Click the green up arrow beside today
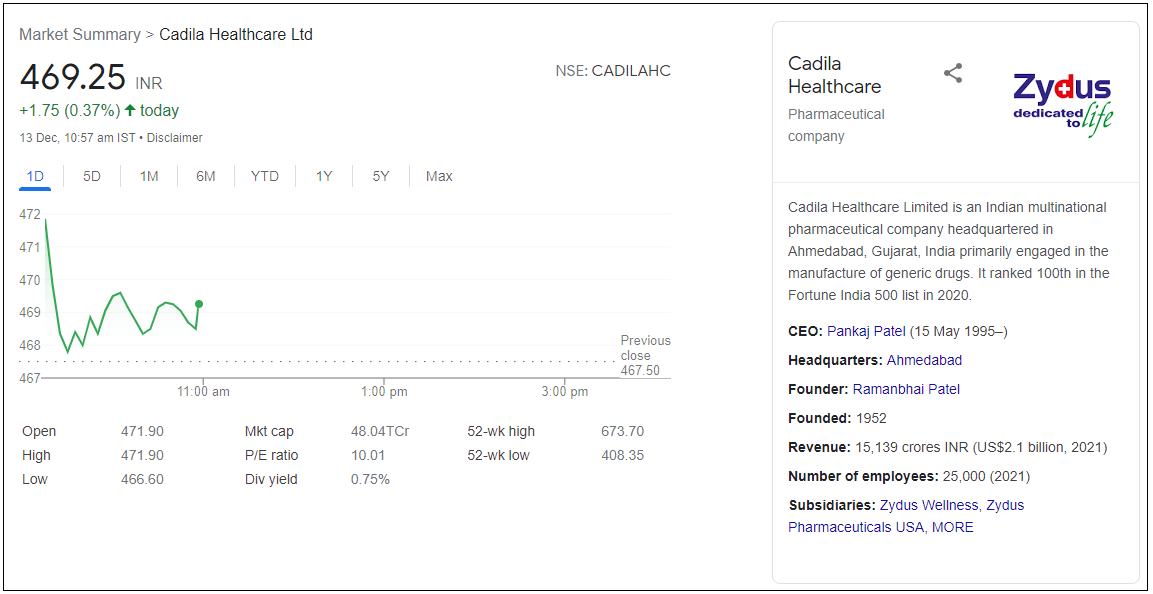1153x594 pixels. [x=130, y=110]
